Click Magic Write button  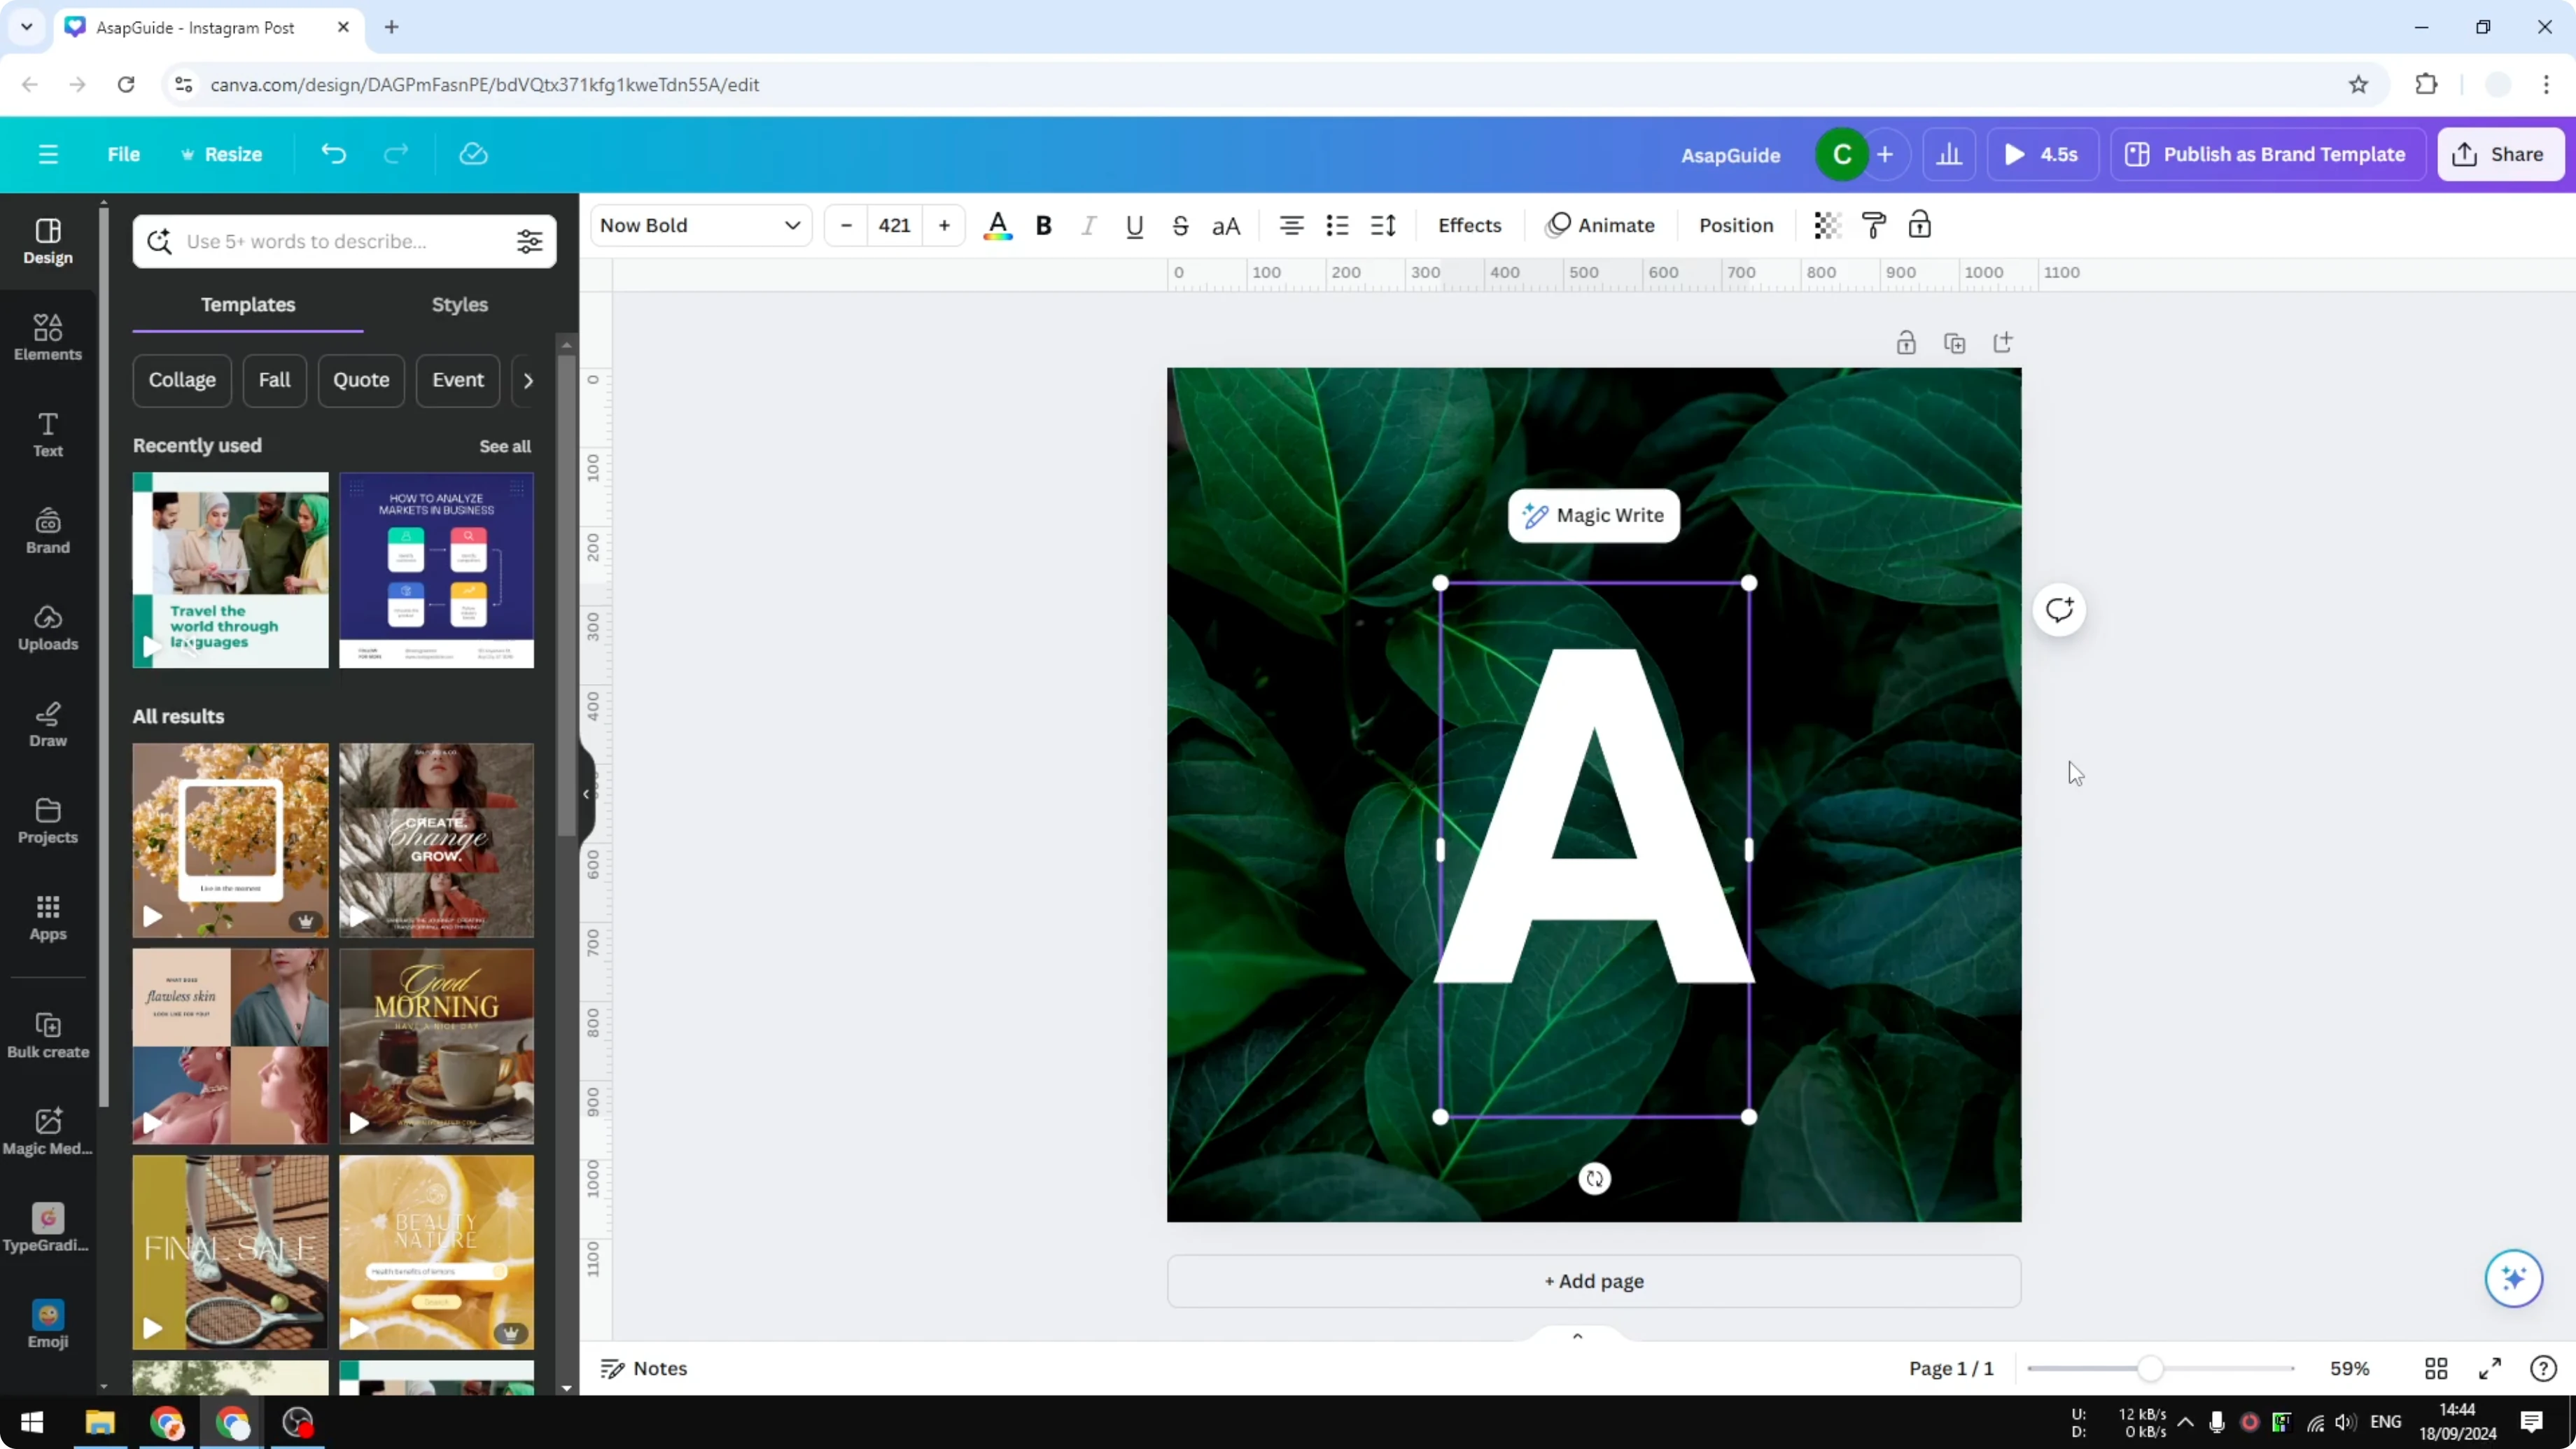(1594, 515)
